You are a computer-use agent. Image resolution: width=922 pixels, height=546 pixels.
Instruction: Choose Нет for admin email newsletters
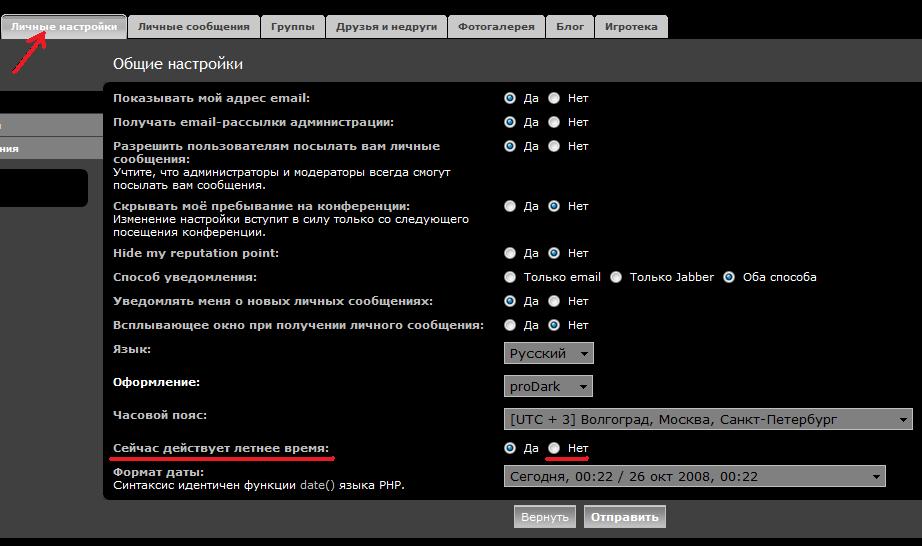(554, 122)
